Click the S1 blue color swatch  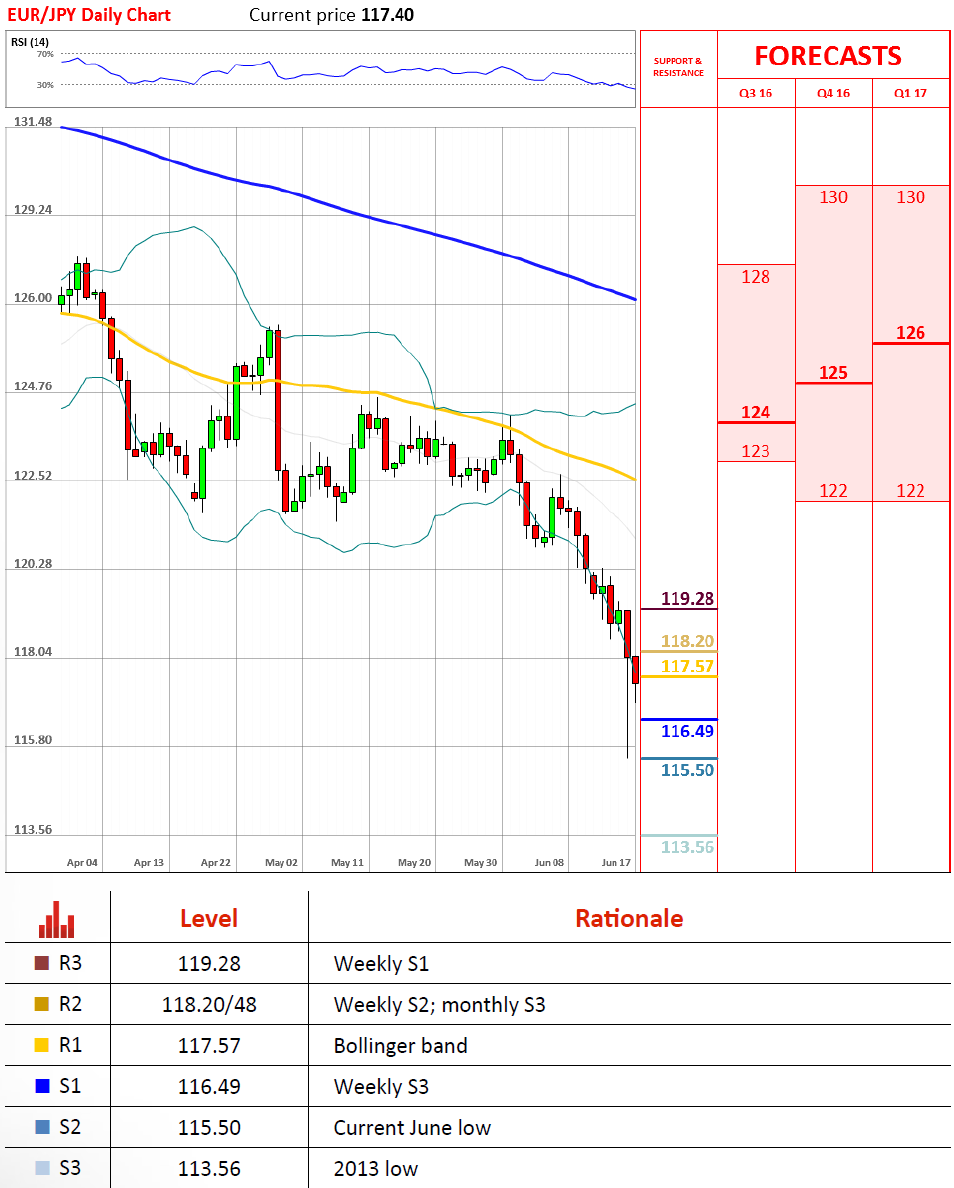[42, 1086]
